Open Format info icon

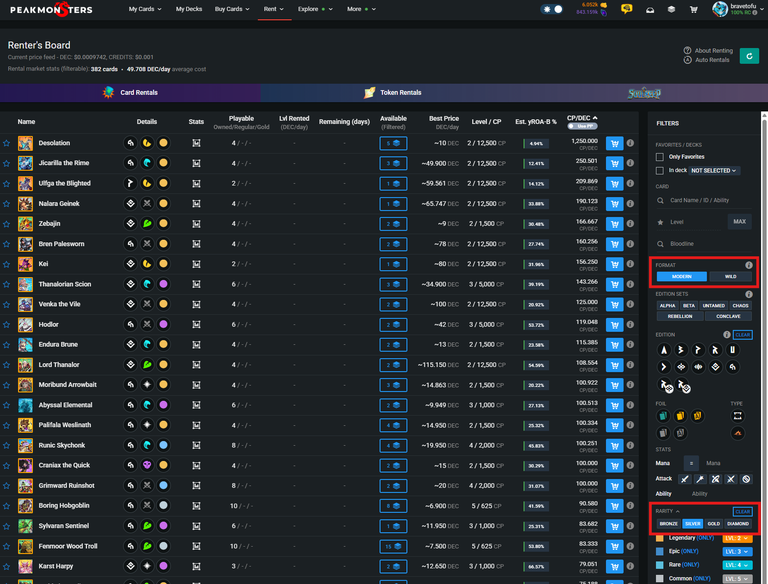[748, 265]
